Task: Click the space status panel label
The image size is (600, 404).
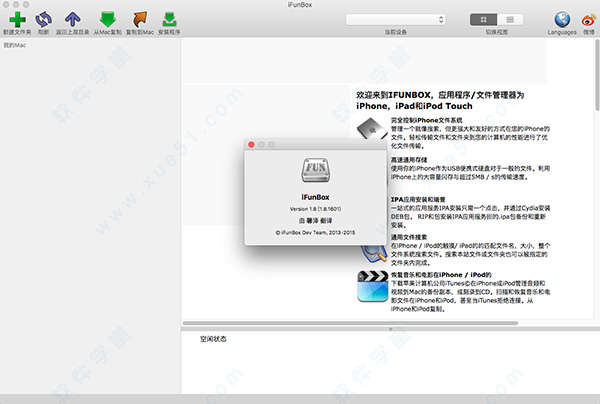Action: [x=213, y=338]
